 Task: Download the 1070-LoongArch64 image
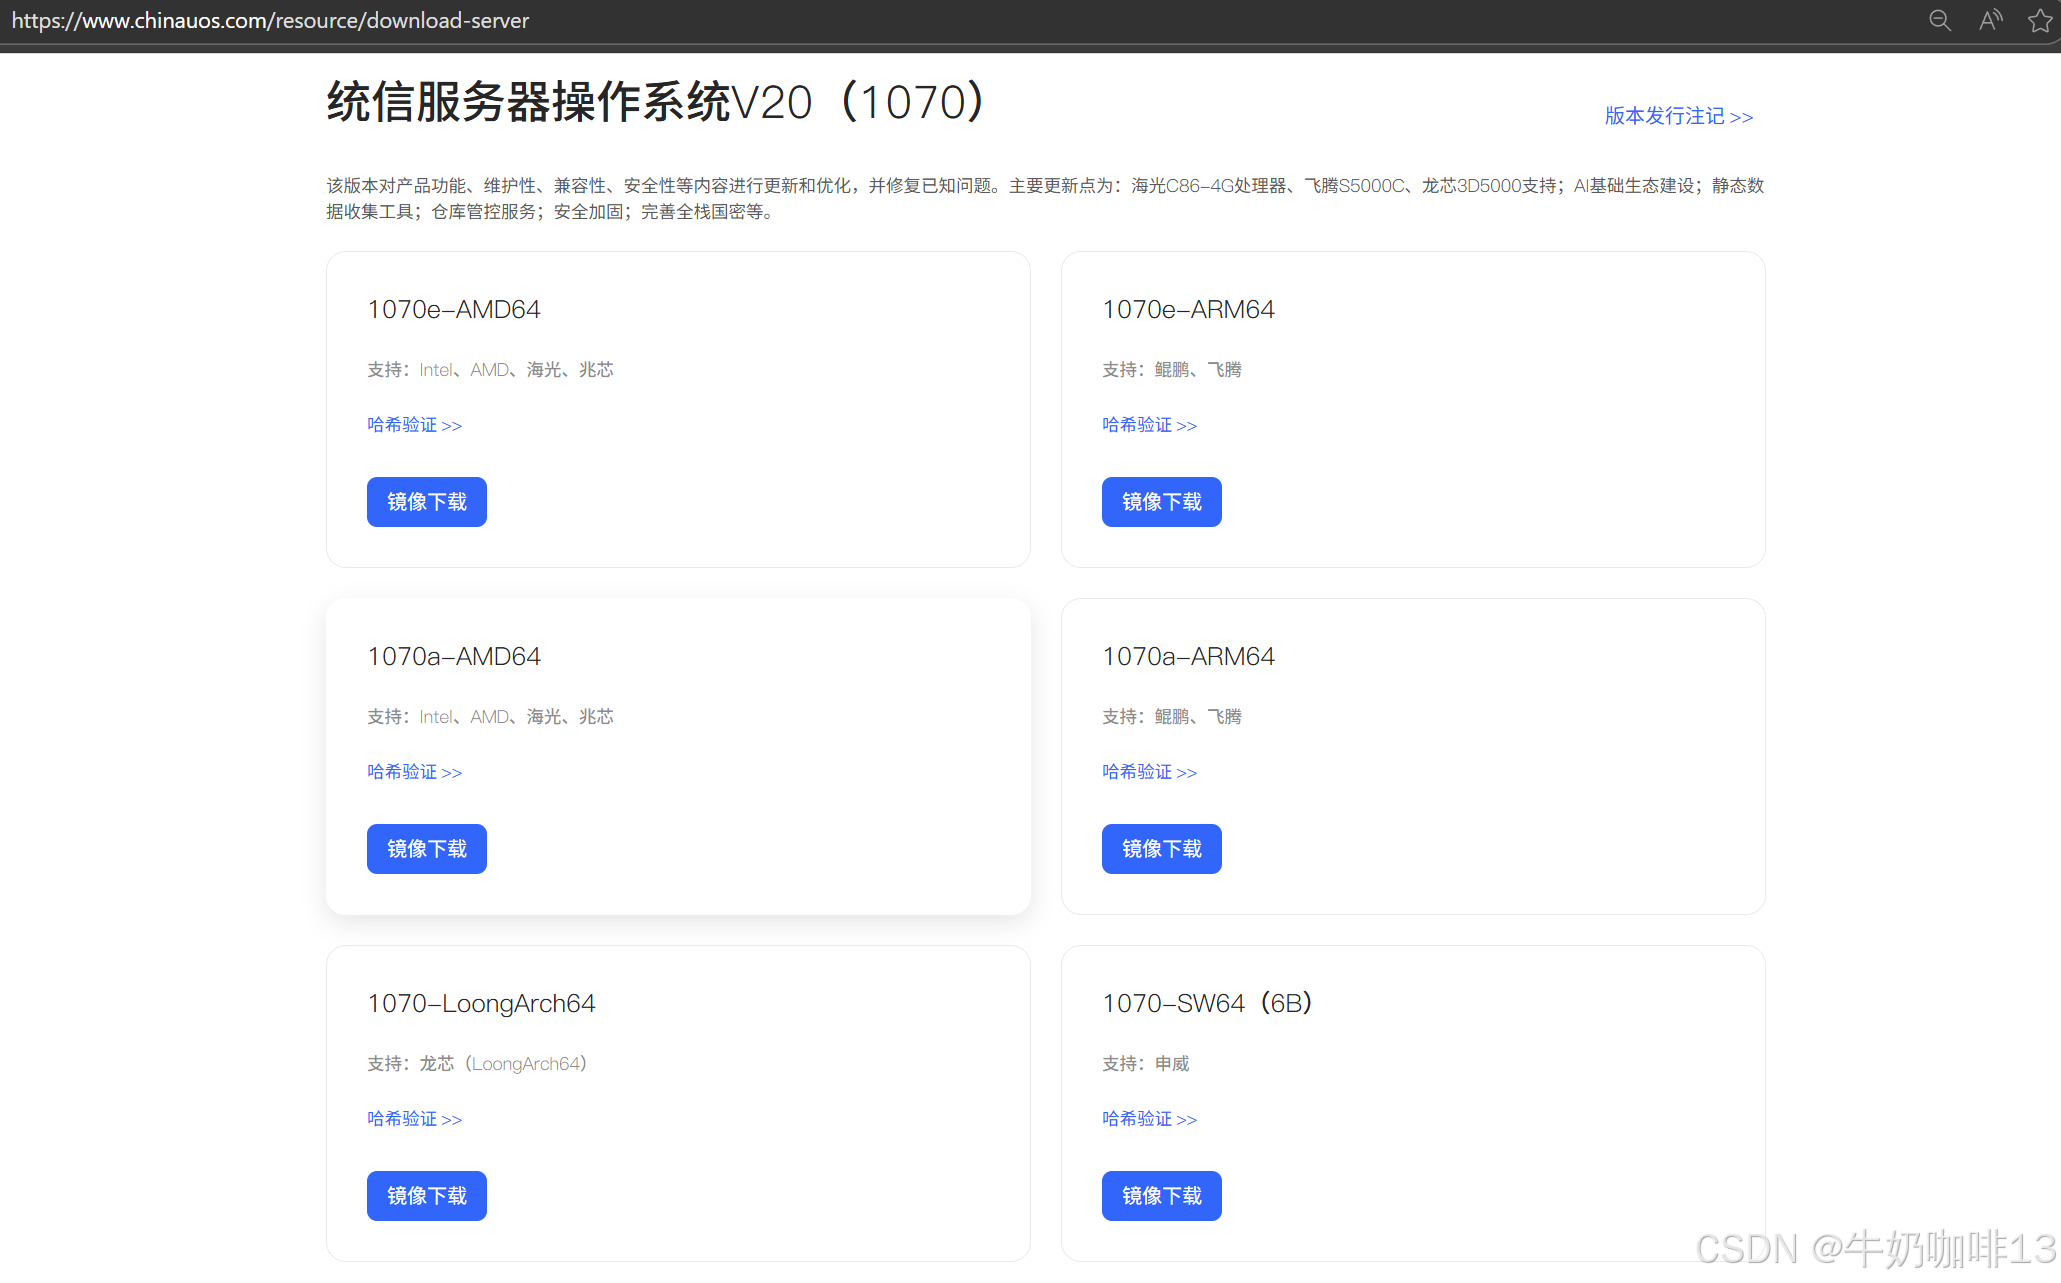point(426,1196)
